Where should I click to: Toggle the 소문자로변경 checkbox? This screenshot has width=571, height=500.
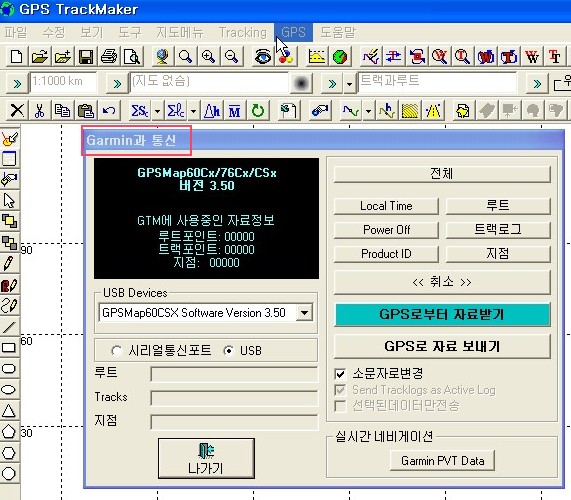[340, 374]
